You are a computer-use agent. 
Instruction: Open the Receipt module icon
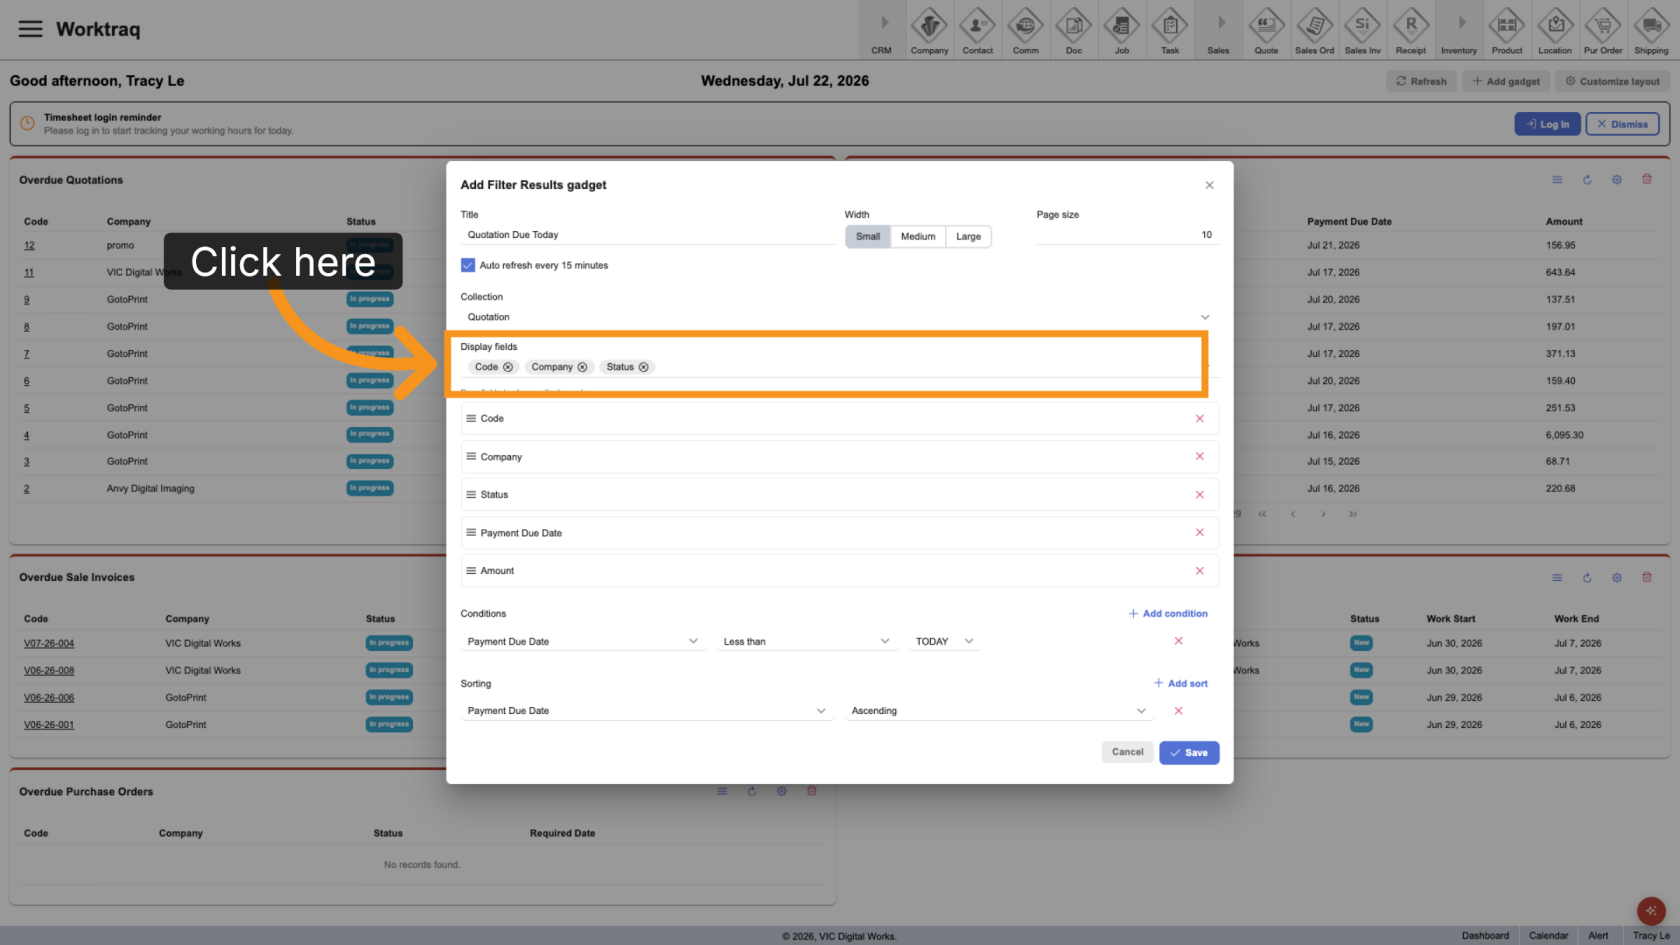(1410, 31)
